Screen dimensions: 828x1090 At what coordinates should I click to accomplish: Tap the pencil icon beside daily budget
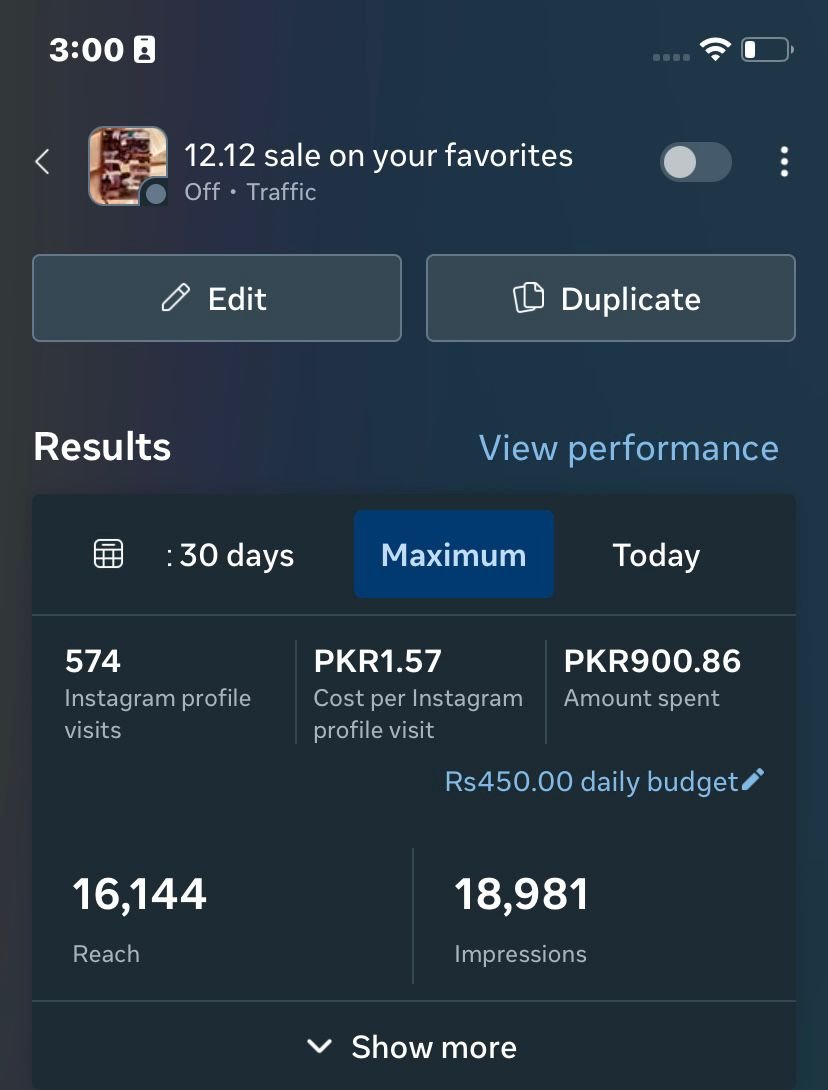point(754,780)
